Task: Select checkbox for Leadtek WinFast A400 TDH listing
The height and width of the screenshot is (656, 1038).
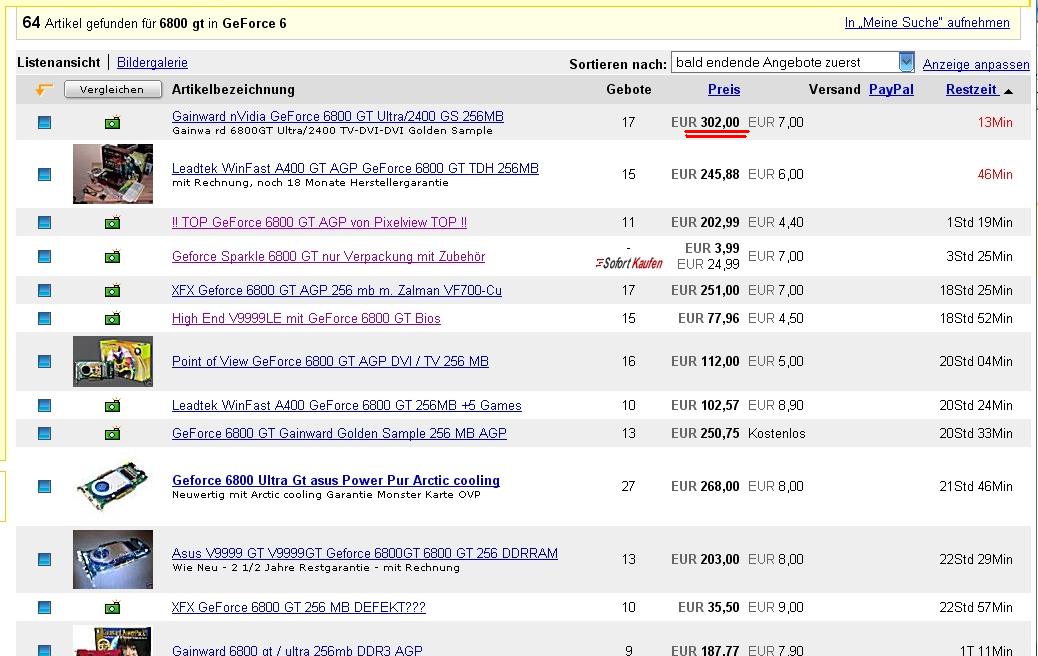Action: click(x=44, y=174)
